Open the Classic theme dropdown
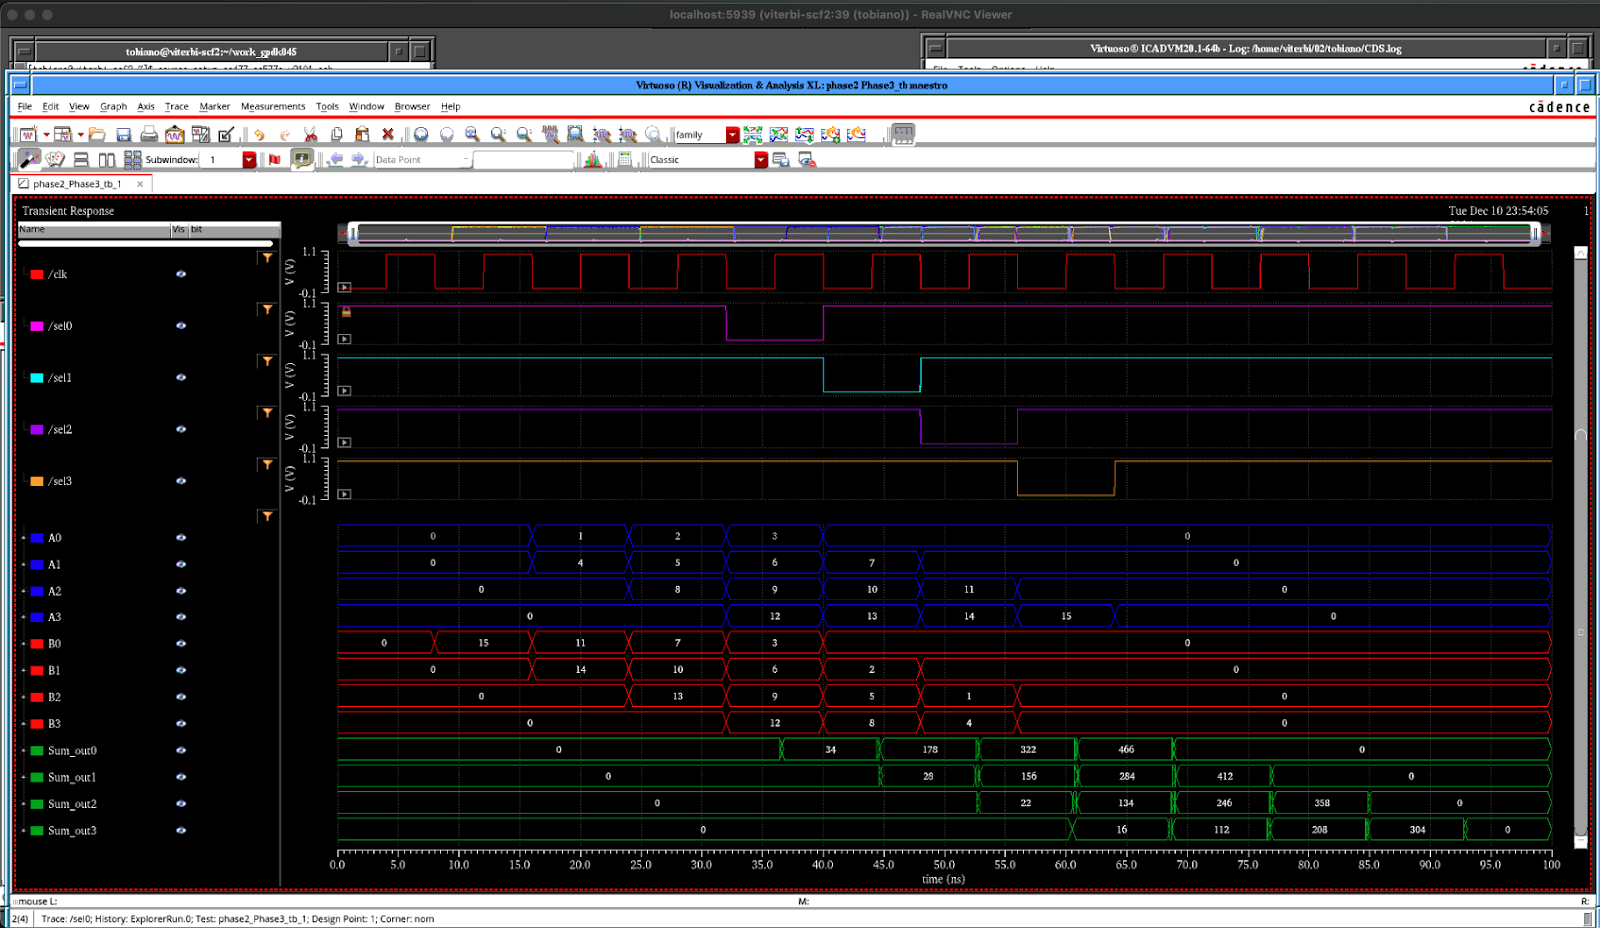This screenshot has width=1600, height=928. coord(761,160)
